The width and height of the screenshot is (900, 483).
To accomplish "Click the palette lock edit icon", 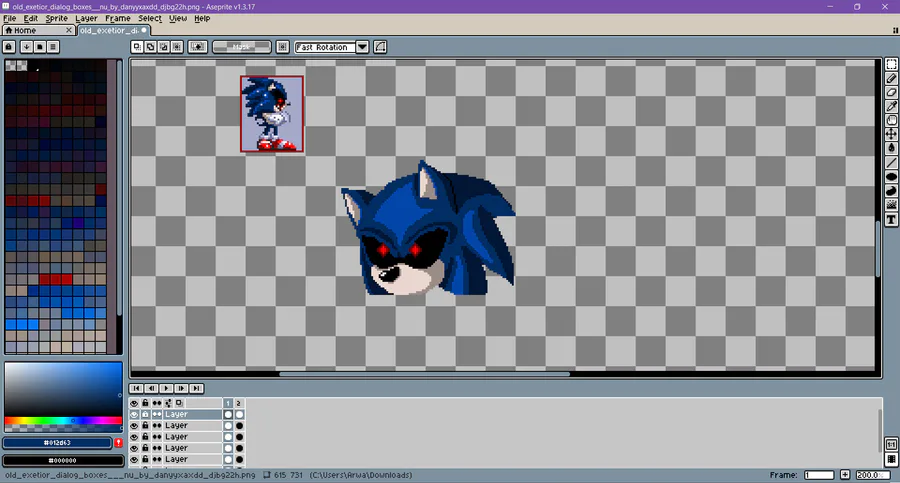I will pos(9,47).
